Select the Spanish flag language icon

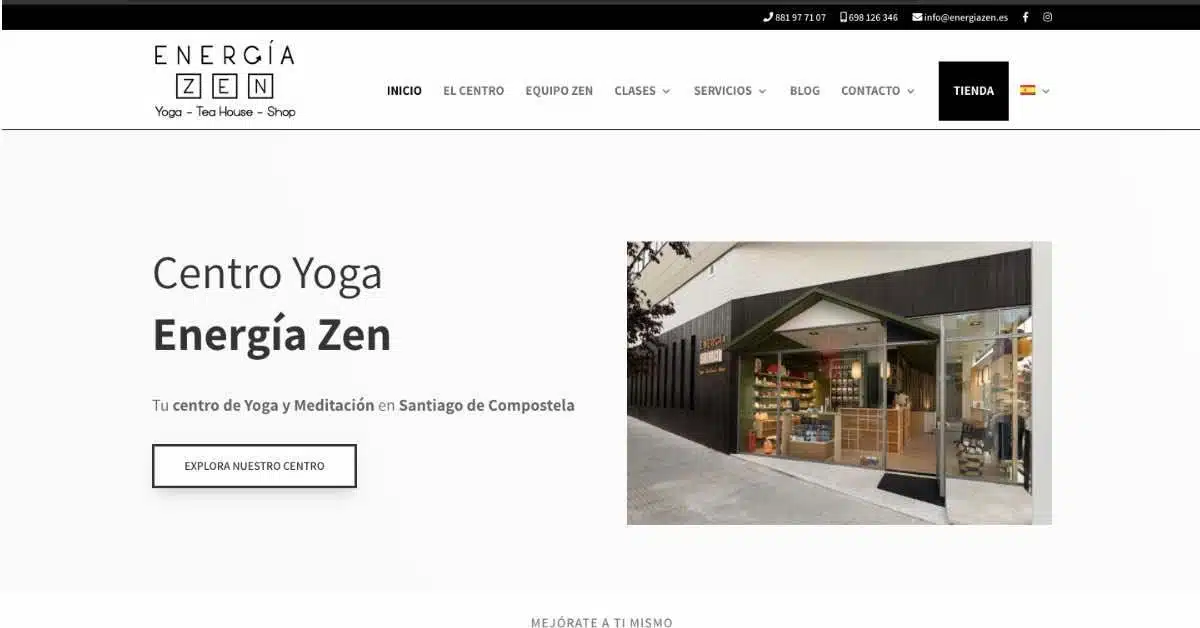click(x=1028, y=90)
